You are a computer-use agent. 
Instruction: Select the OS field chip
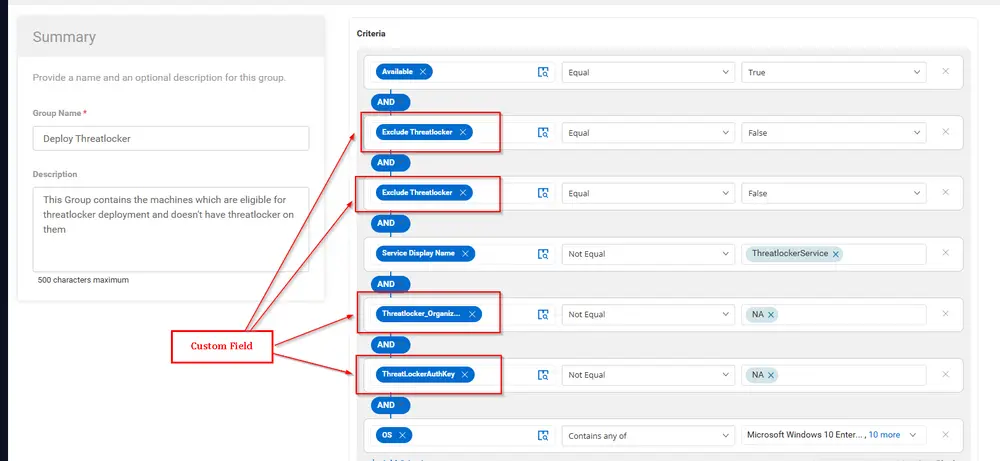click(393, 435)
